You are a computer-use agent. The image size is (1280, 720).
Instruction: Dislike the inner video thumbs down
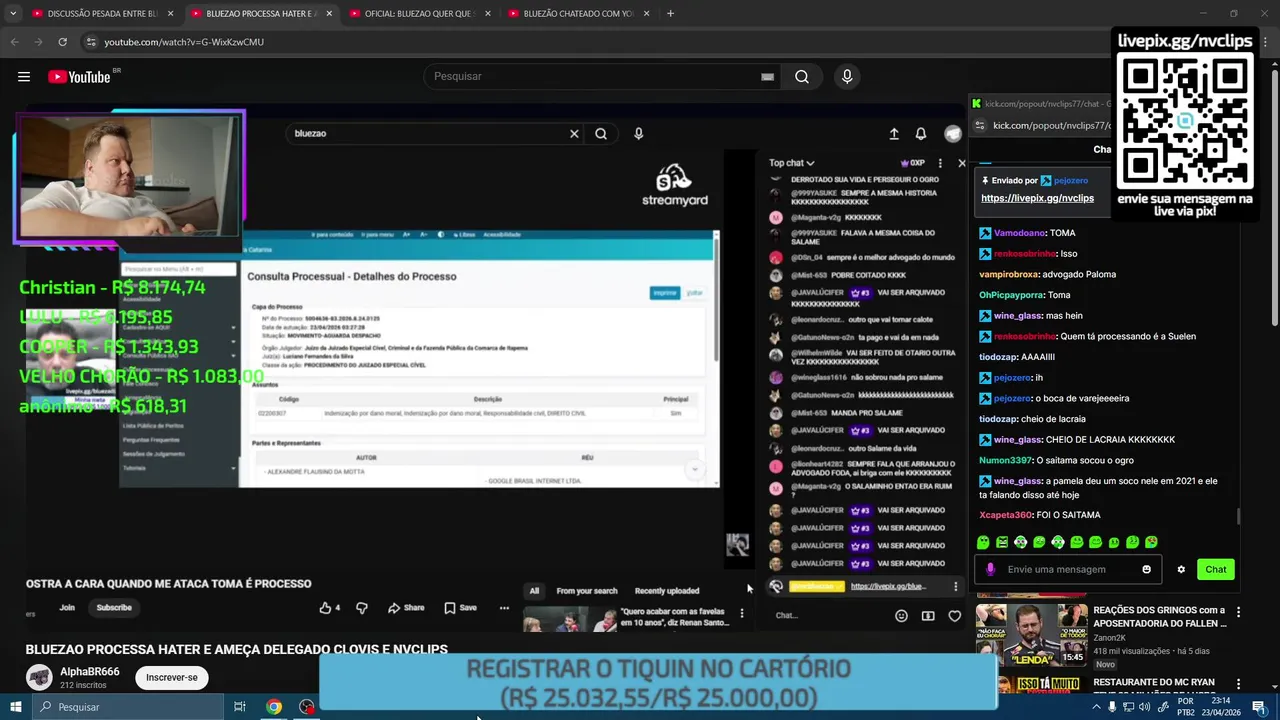(x=362, y=608)
